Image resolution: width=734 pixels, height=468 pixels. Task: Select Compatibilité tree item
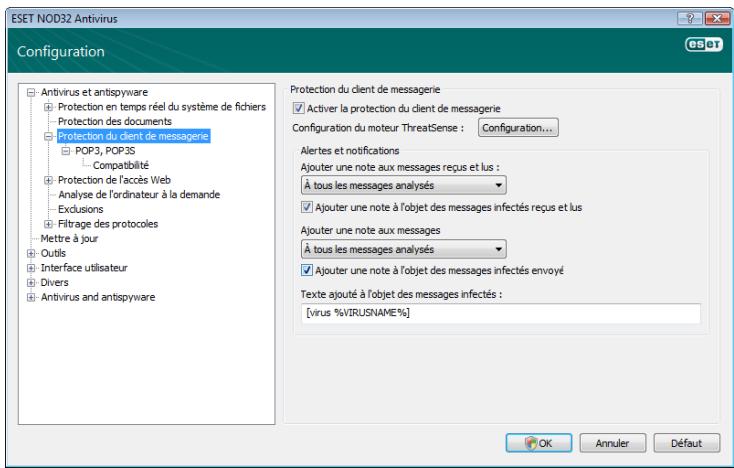[121, 165]
